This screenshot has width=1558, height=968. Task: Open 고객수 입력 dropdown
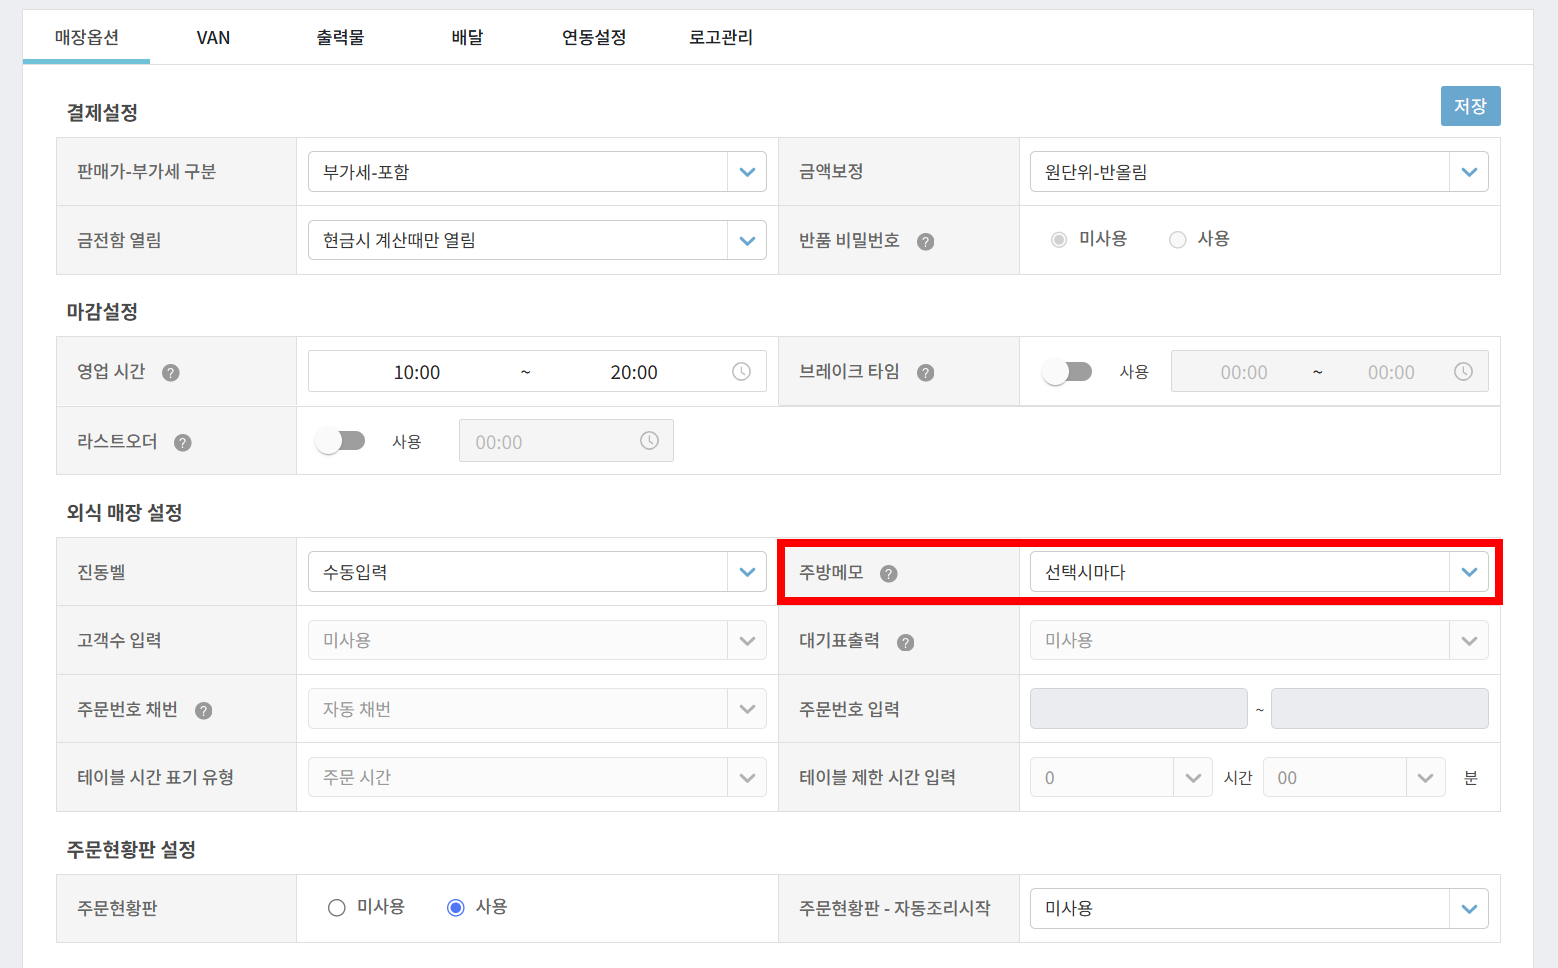pyautogui.click(x=537, y=640)
